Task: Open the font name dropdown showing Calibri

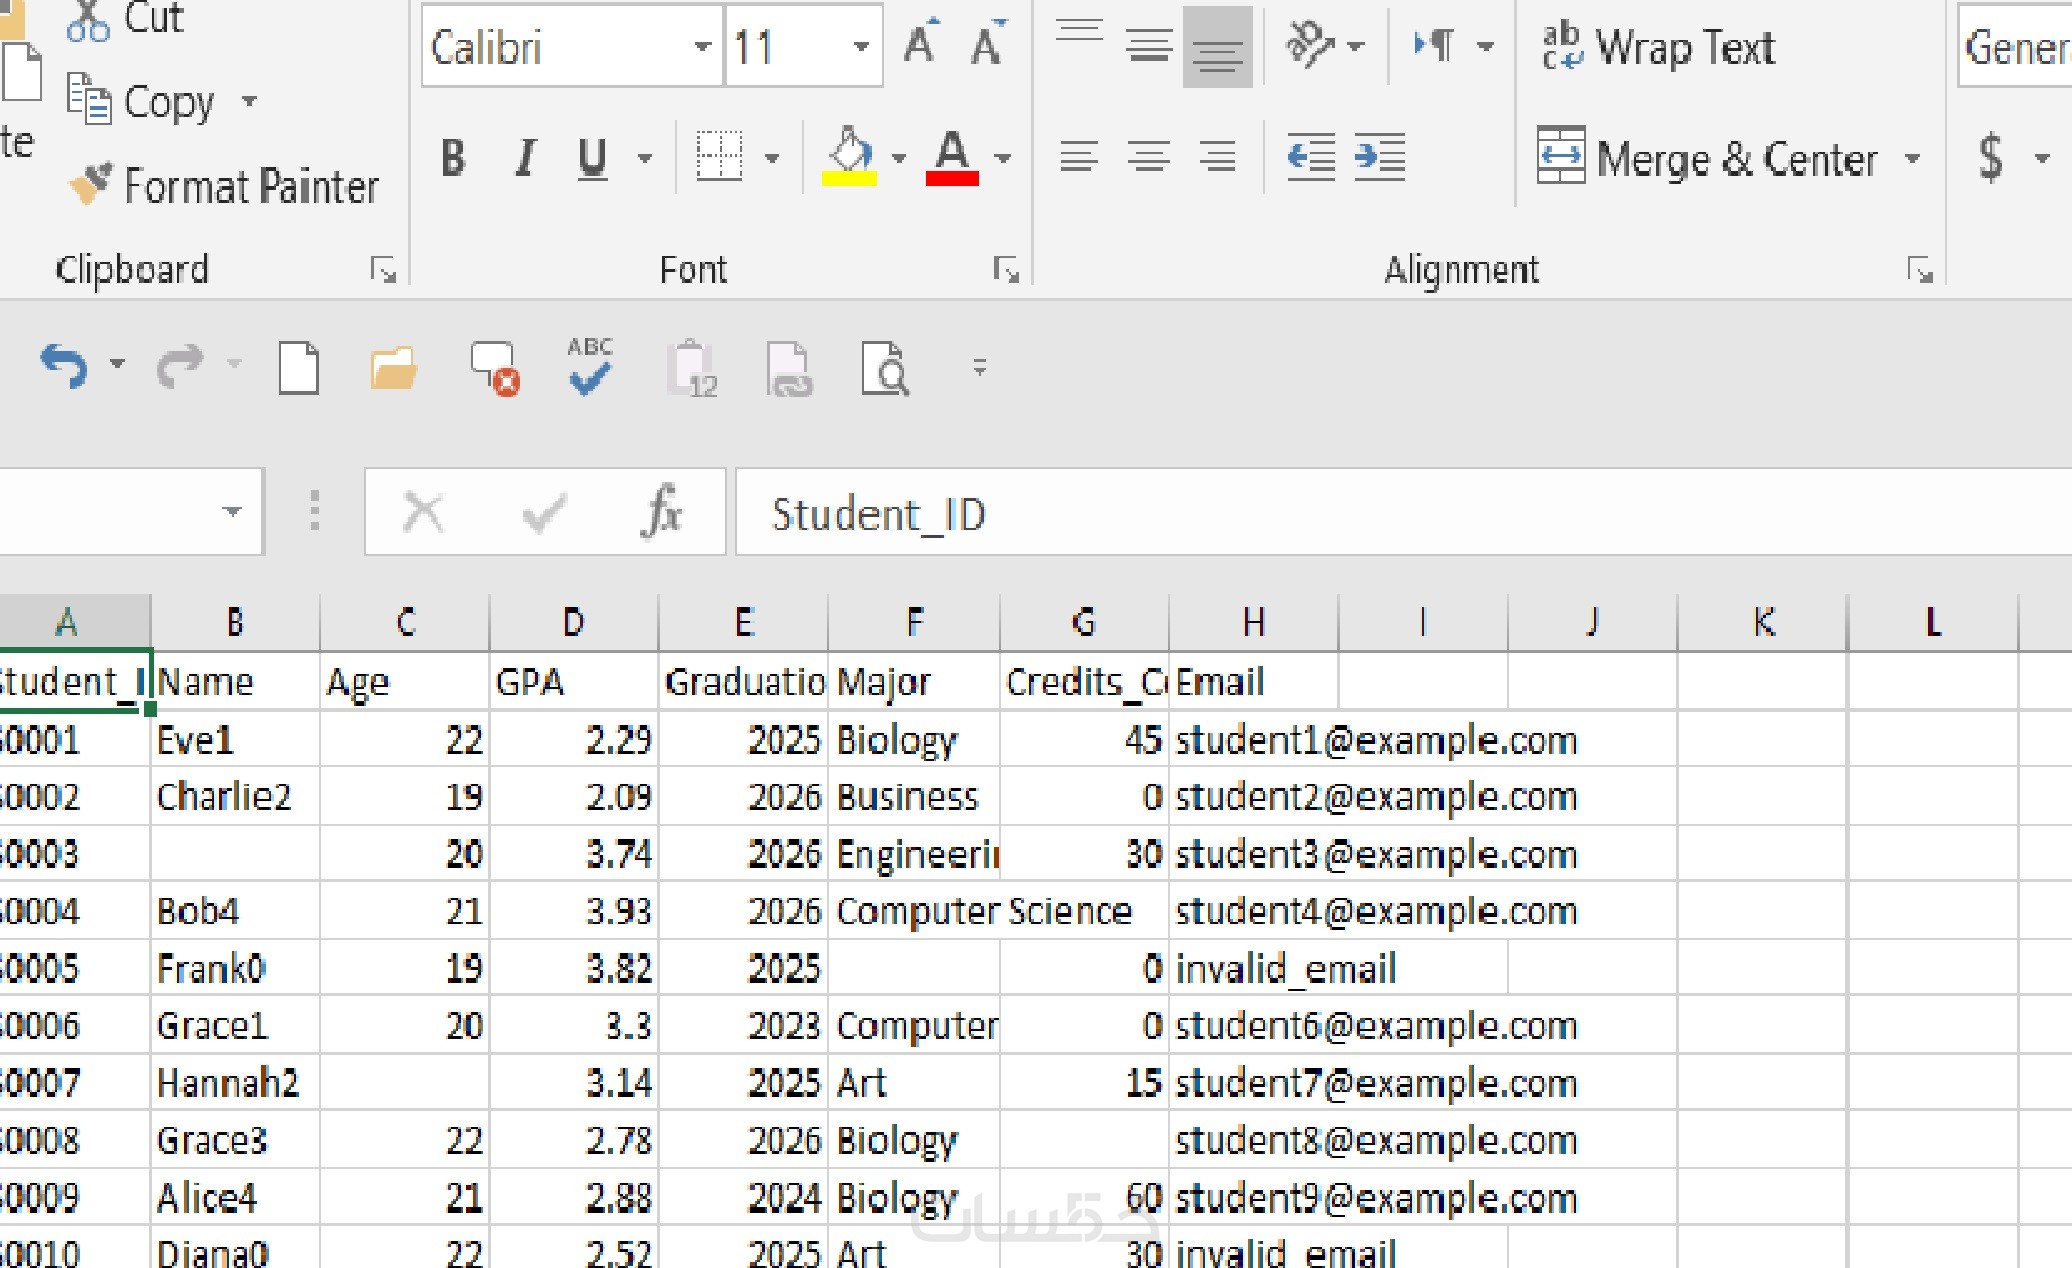Action: (702, 47)
